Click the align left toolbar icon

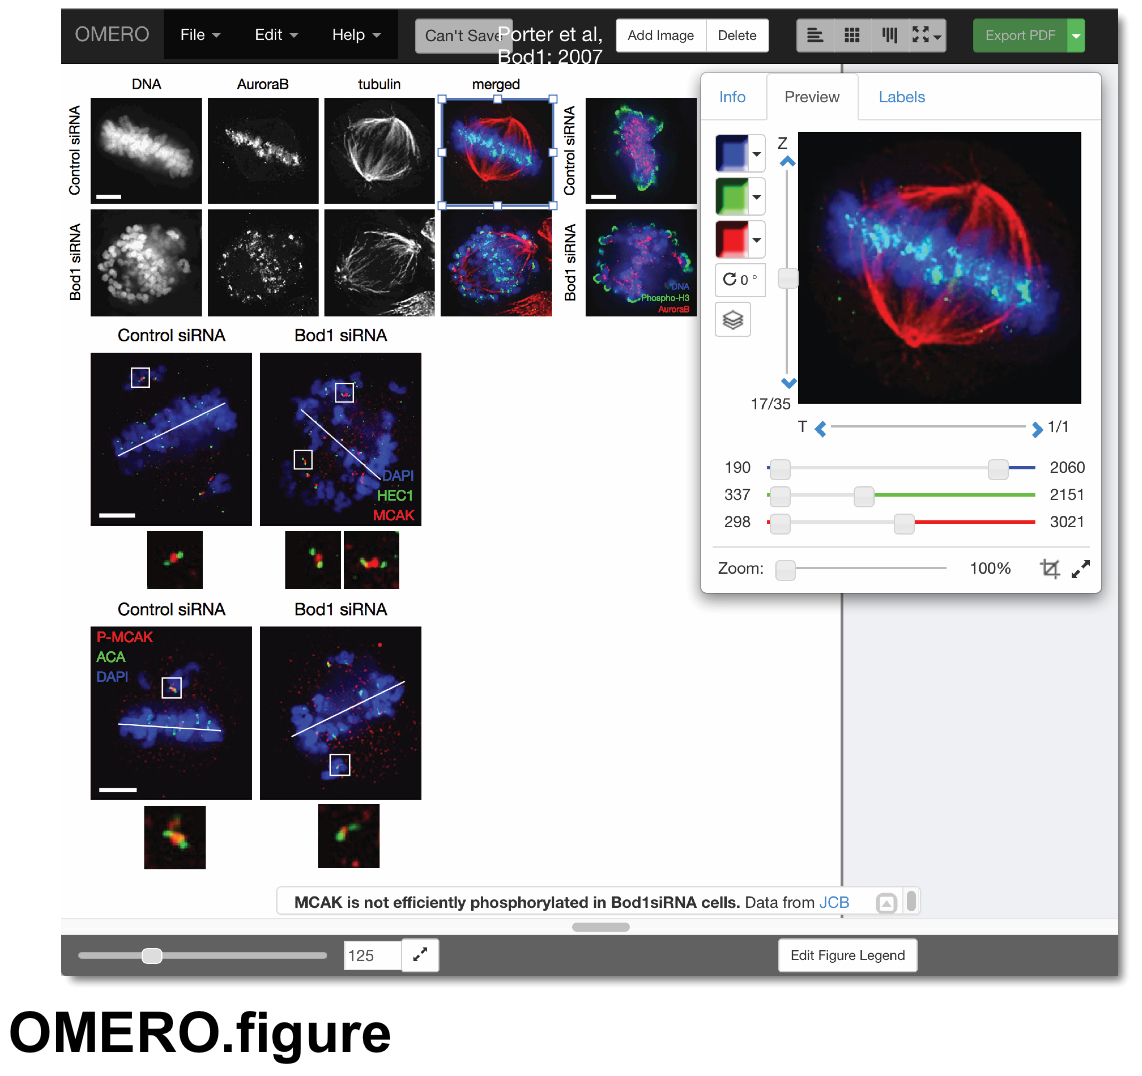point(815,35)
